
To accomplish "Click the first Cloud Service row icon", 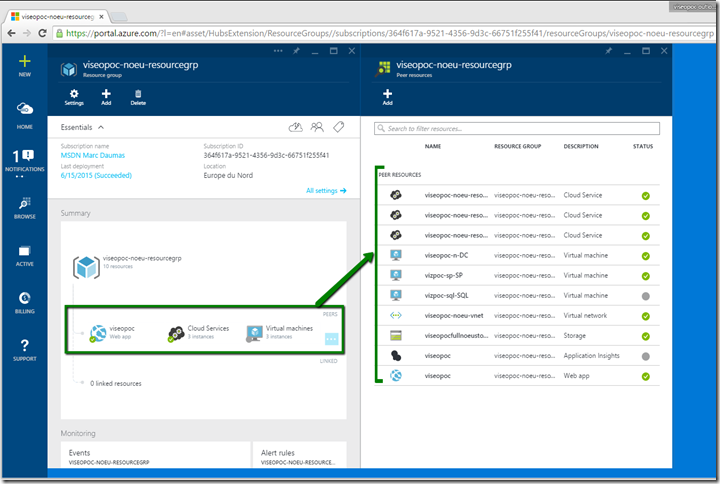I will tap(396, 195).
